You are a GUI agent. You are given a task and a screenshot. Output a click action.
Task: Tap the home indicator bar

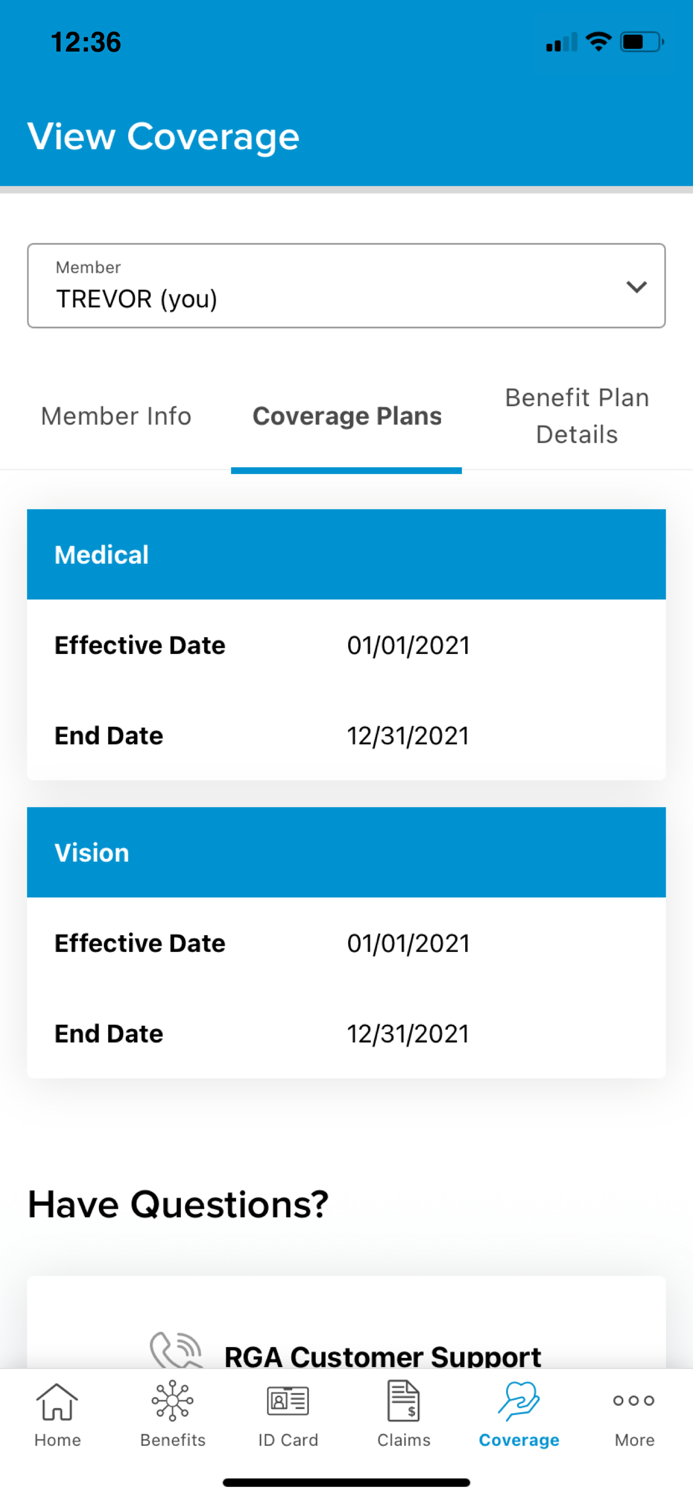pyautogui.click(x=346, y=1482)
